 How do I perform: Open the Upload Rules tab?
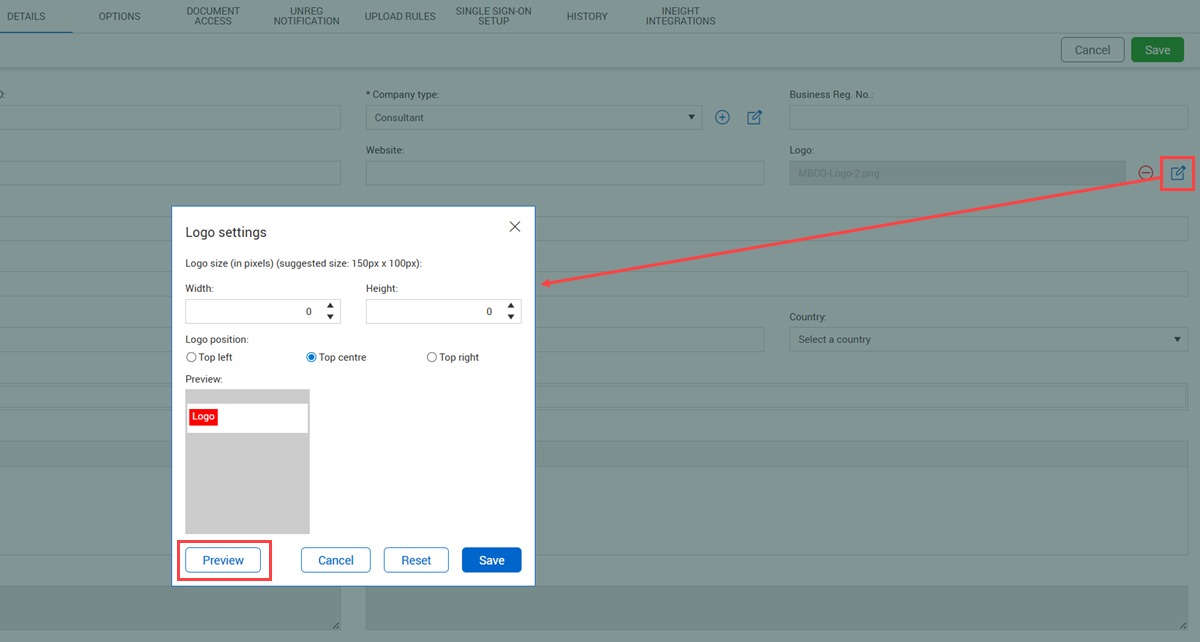coord(400,17)
